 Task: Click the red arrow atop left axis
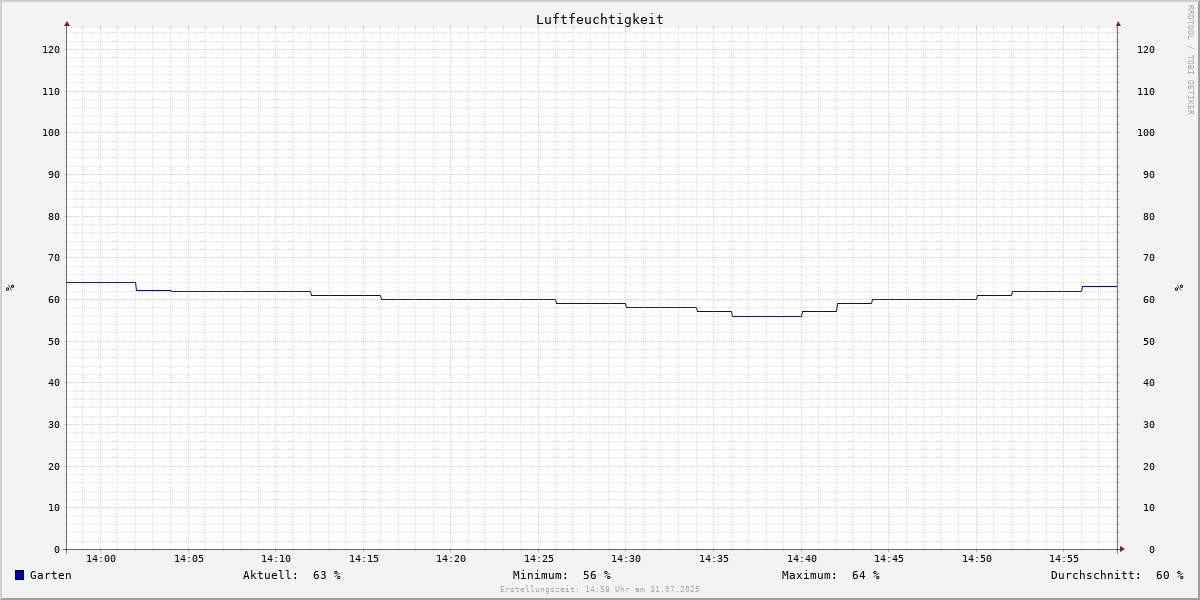67,23
